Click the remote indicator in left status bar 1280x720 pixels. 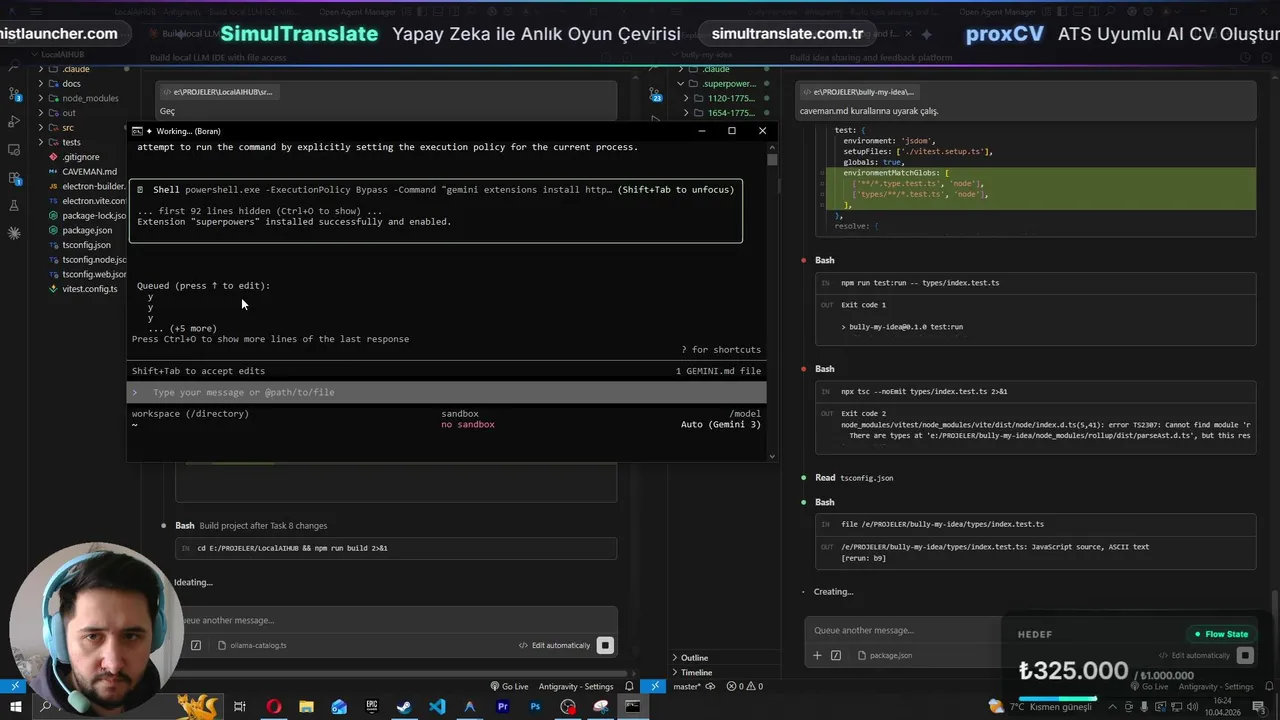[x=15, y=686]
